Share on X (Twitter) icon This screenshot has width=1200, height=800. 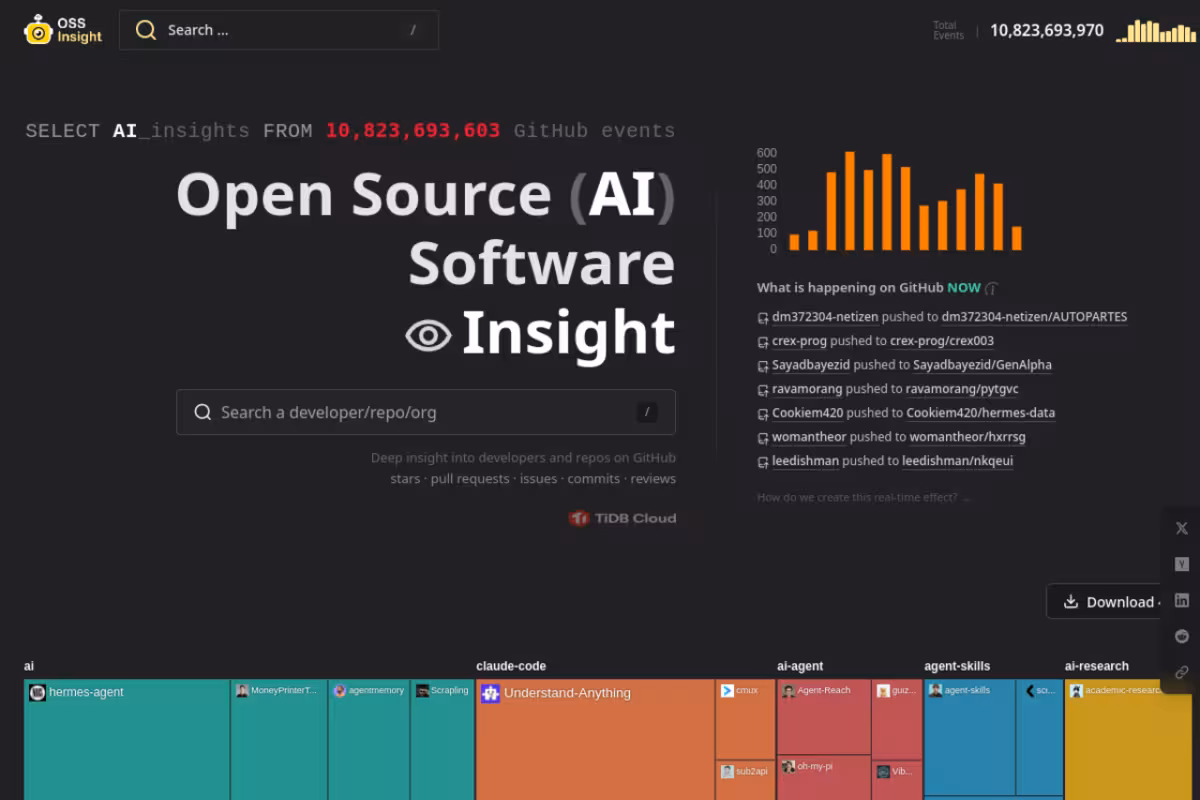(1181, 528)
